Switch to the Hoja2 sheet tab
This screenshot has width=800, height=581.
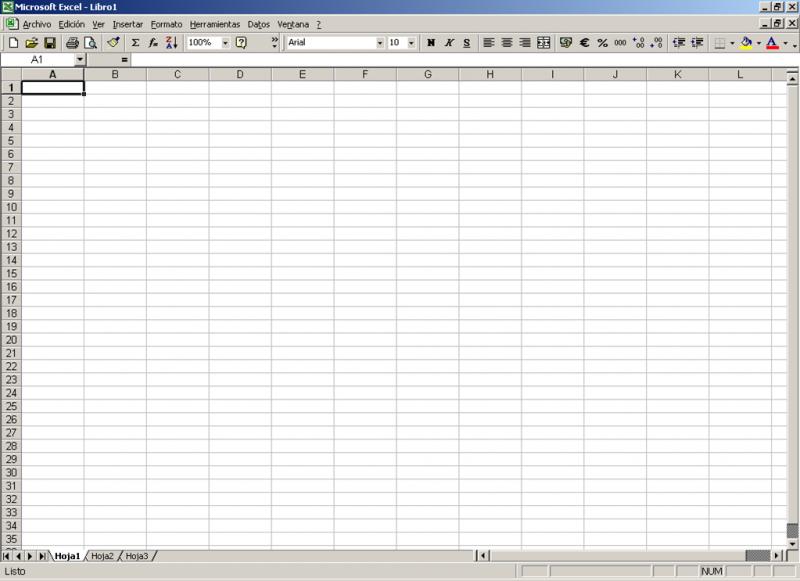pyautogui.click(x=102, y=556)
